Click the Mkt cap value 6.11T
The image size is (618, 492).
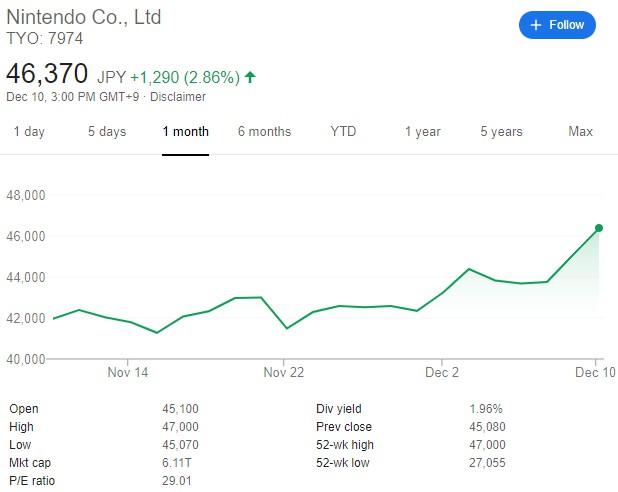[x=177, y=462]
